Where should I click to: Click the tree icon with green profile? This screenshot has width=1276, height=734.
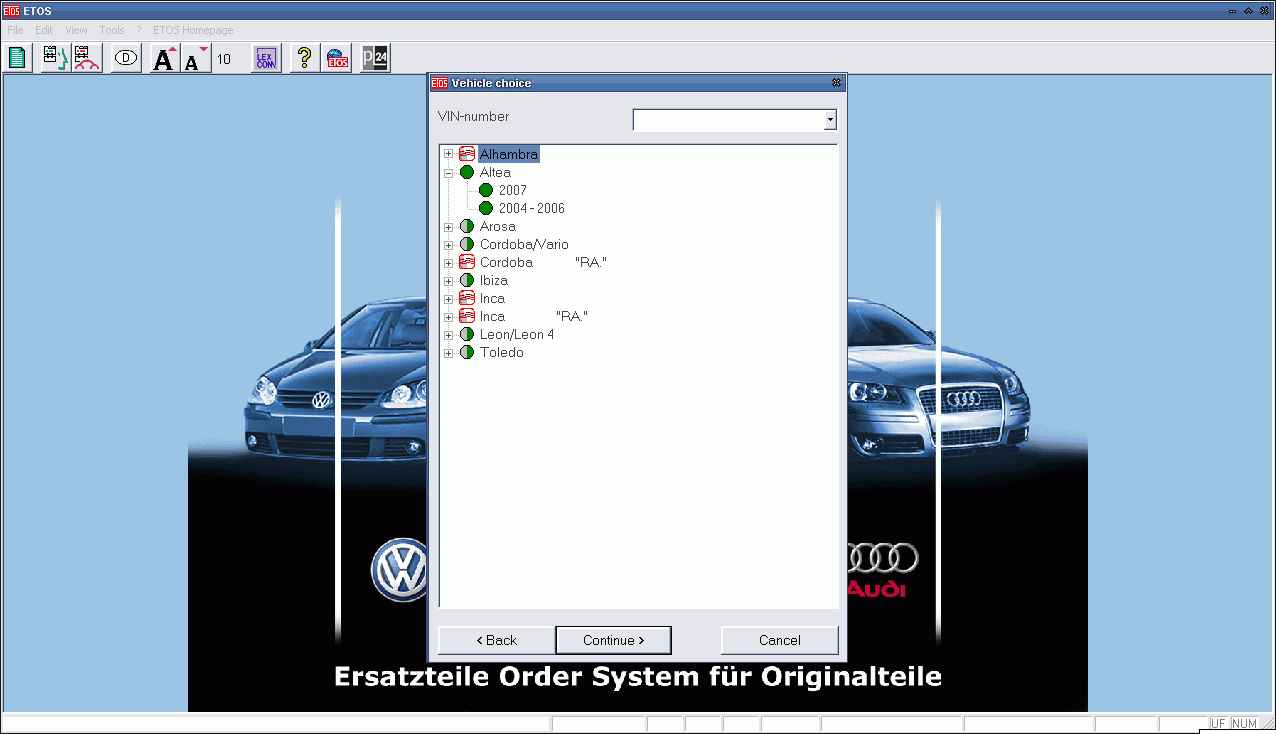(x=54, y=58)
